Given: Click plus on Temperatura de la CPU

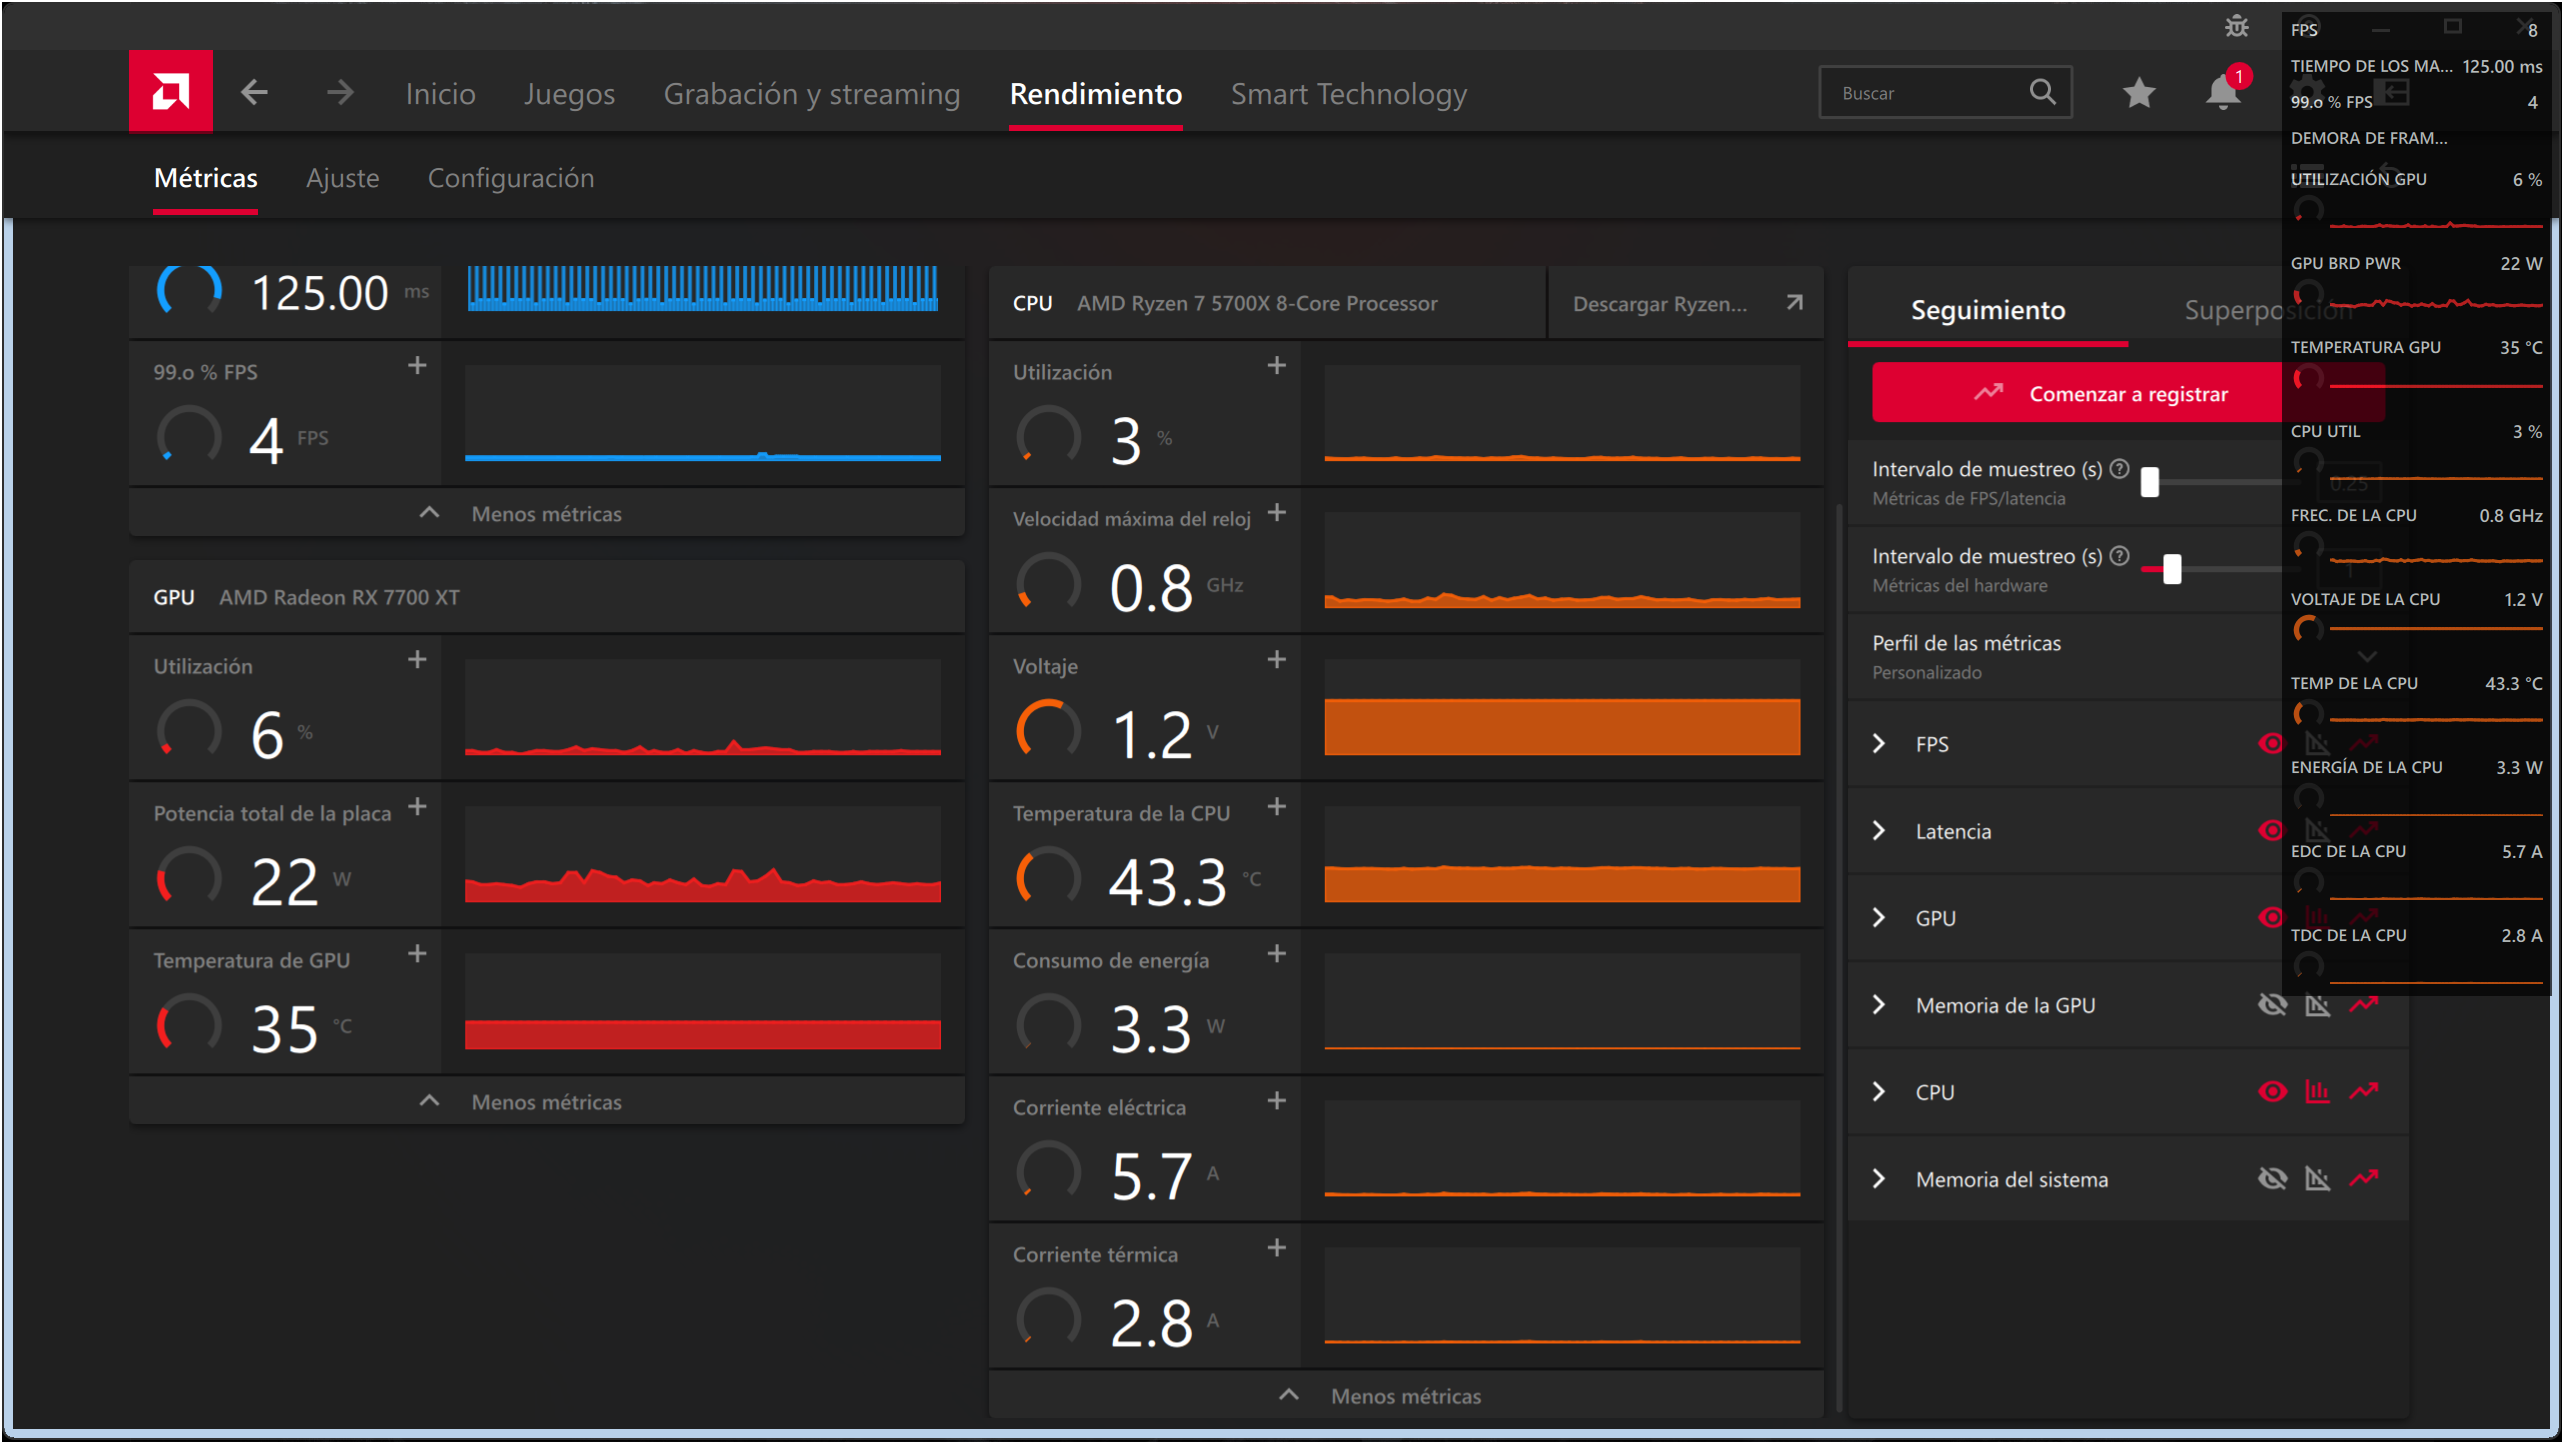Looking at the screenshot, I should click(x=1277, y=807).
